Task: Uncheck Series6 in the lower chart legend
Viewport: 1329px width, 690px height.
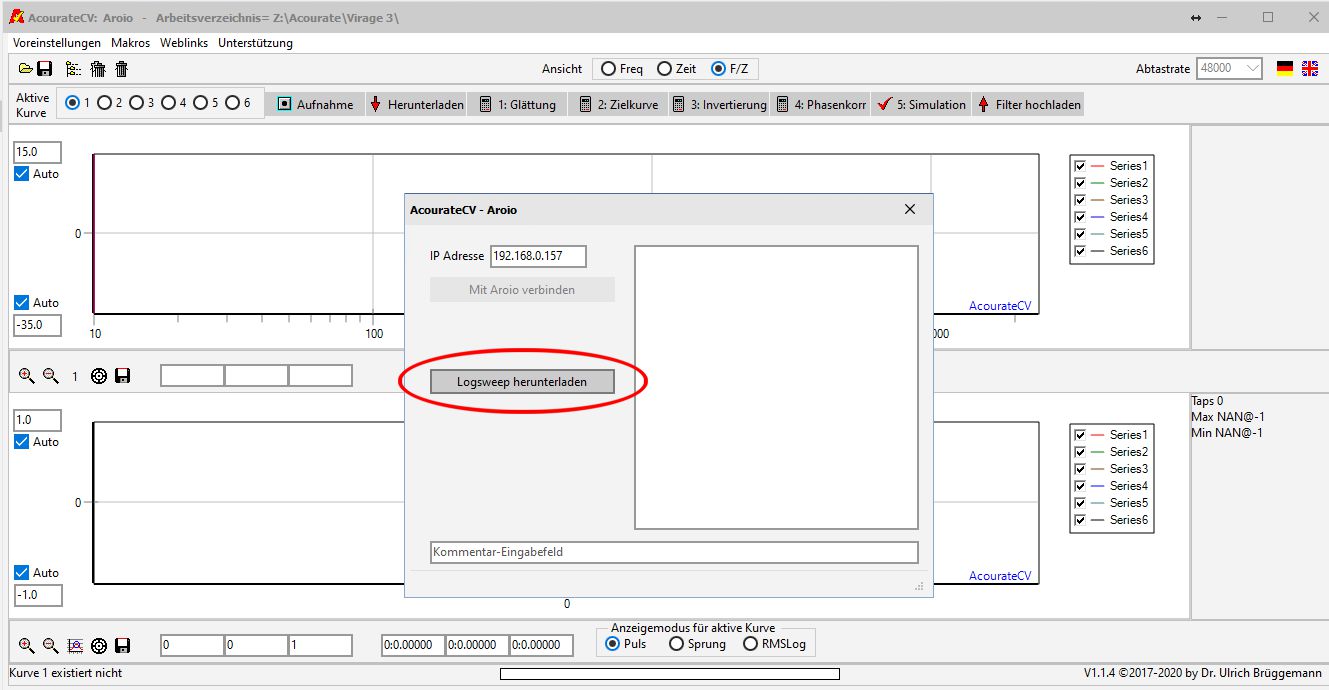Action: 1079,520
